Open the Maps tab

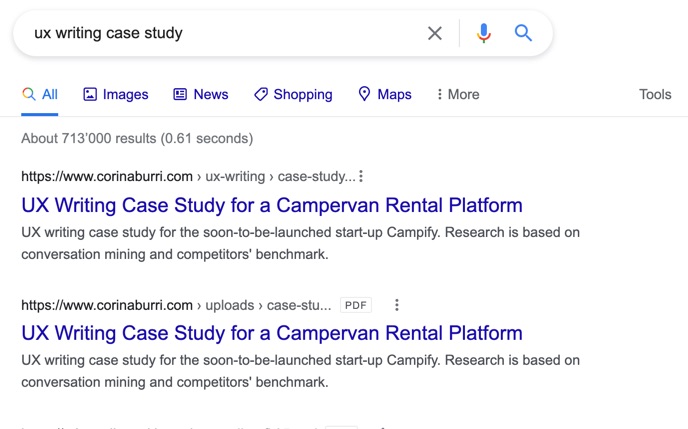pyautogui.click(x=385, y=94)
